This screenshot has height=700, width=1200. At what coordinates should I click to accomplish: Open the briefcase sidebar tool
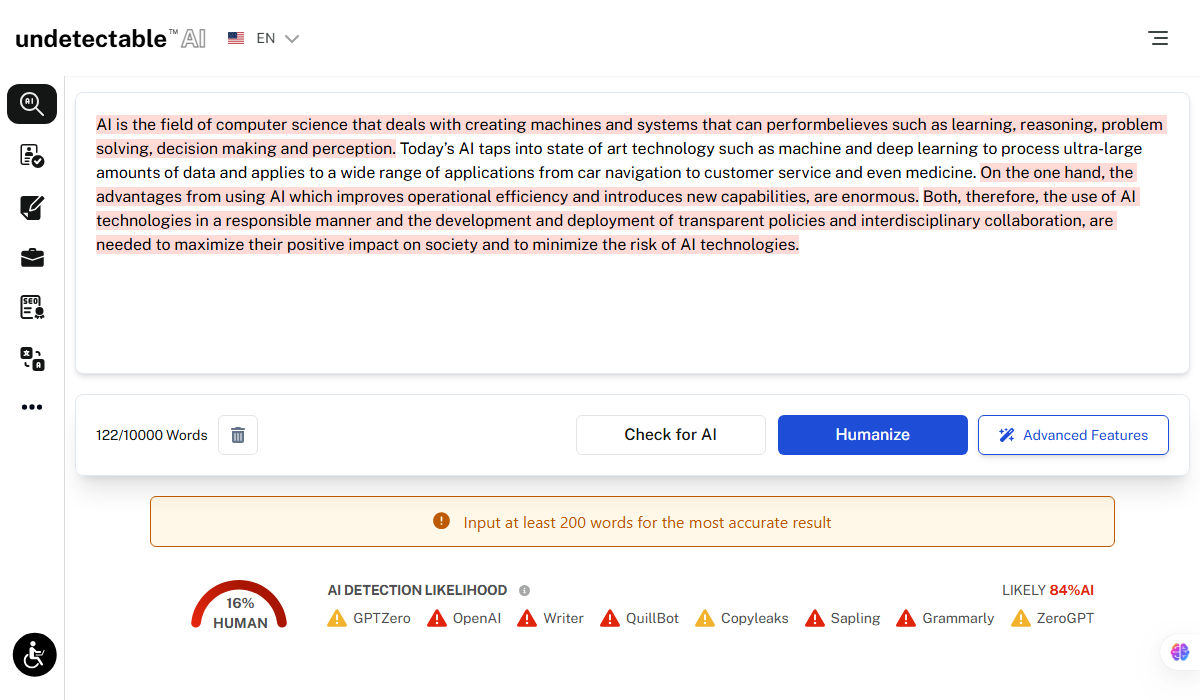coord(32,258)
